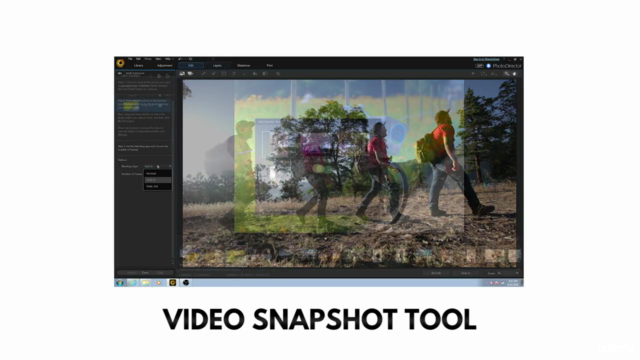Open File Explorer folder from taskbar
The image size is (640, 360).
[146, 282]
